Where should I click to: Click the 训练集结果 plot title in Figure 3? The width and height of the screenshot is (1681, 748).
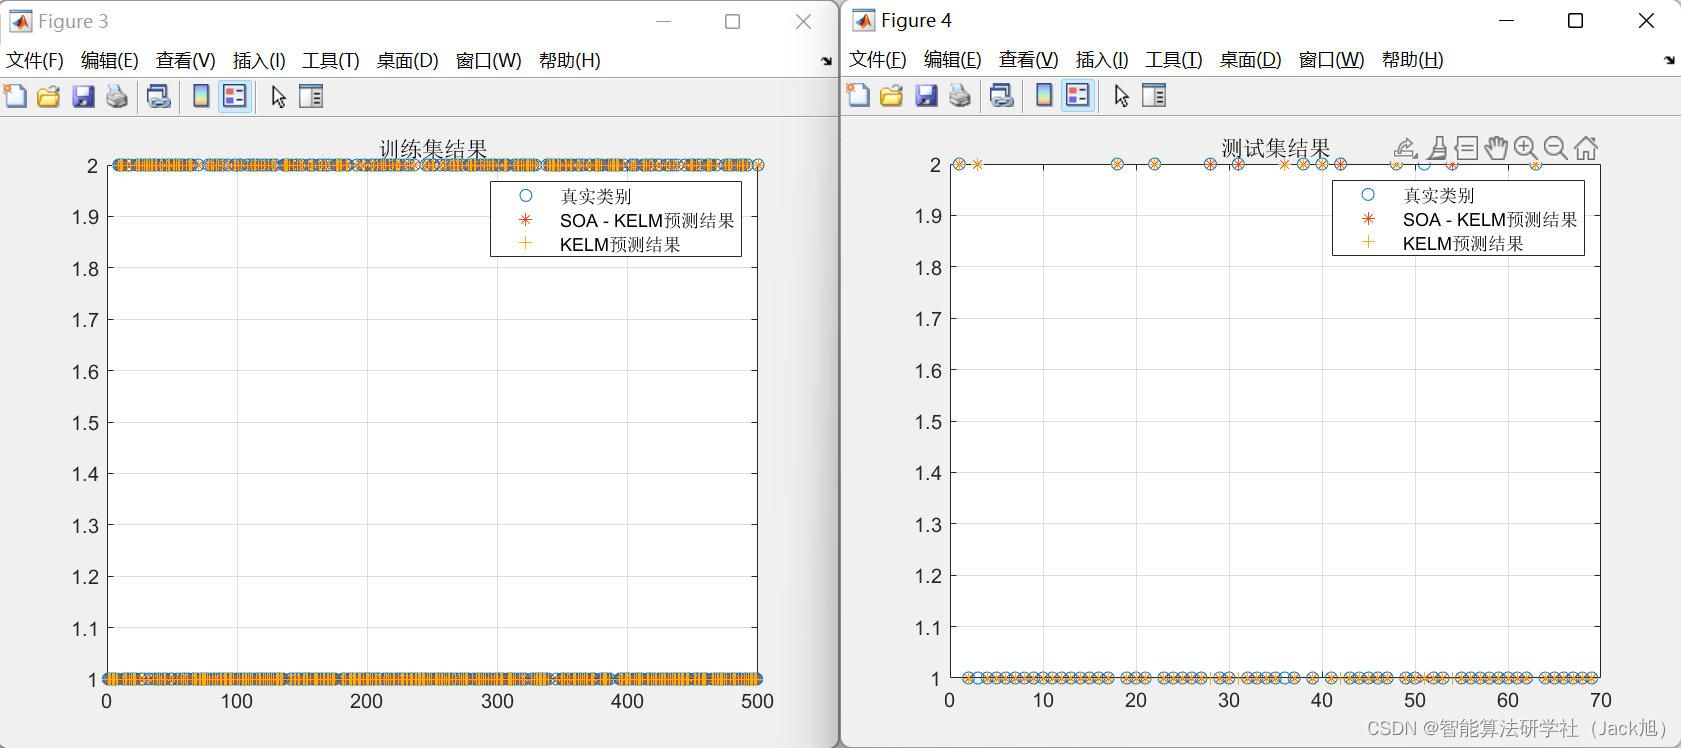click(433, 149)
